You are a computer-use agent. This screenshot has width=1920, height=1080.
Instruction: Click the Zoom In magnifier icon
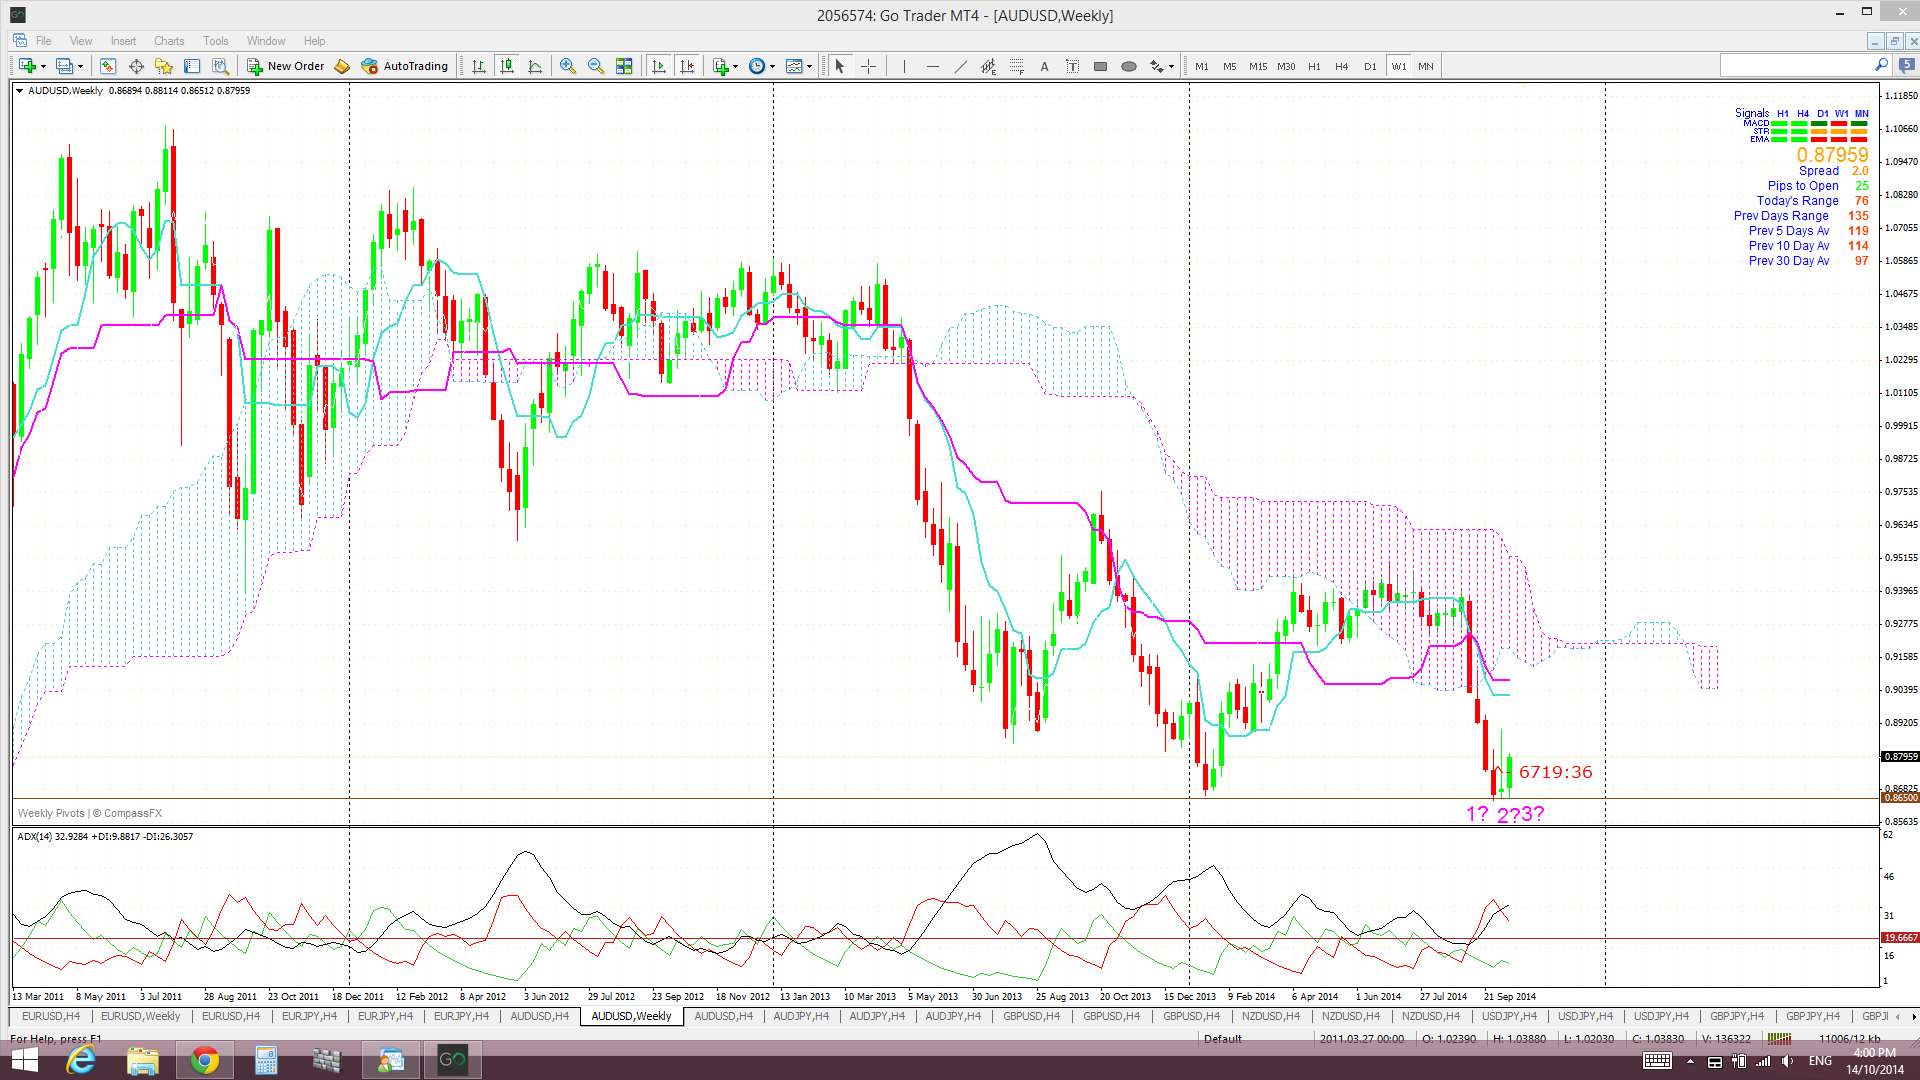point(567,66)
